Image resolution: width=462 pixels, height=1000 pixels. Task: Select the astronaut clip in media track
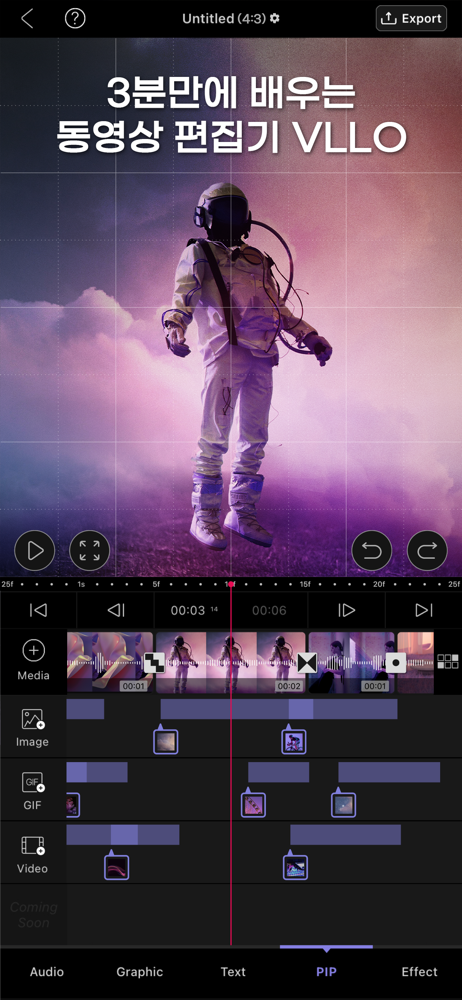230,663
